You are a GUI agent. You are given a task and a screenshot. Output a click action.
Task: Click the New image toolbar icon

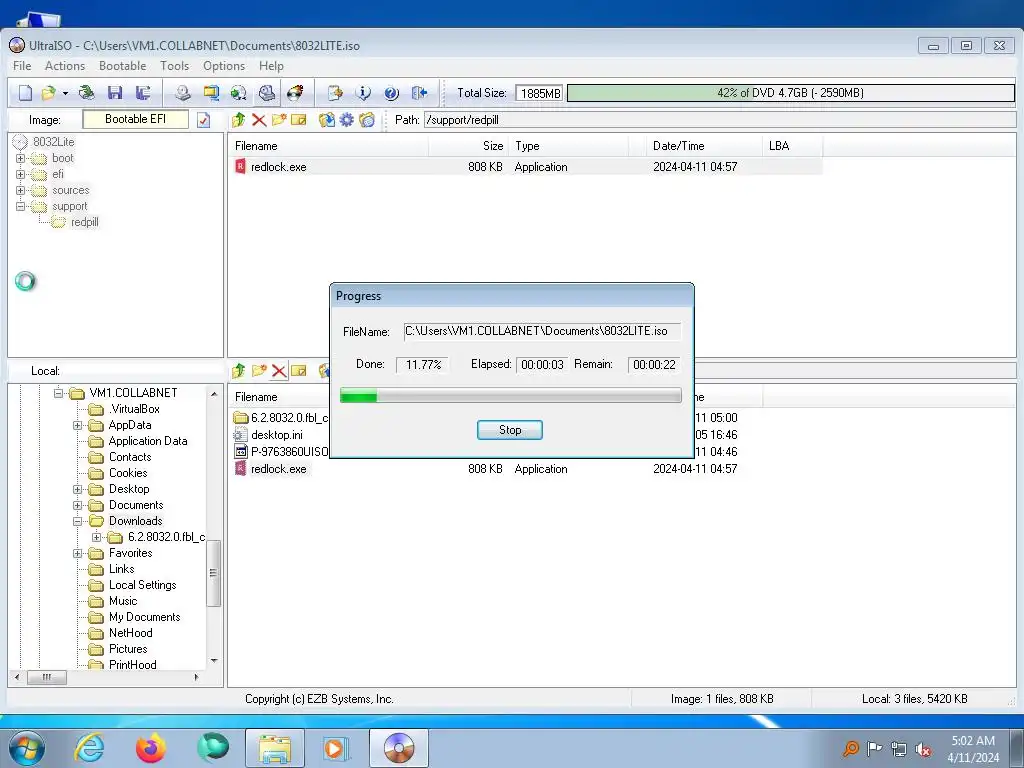tap(25, 93)
